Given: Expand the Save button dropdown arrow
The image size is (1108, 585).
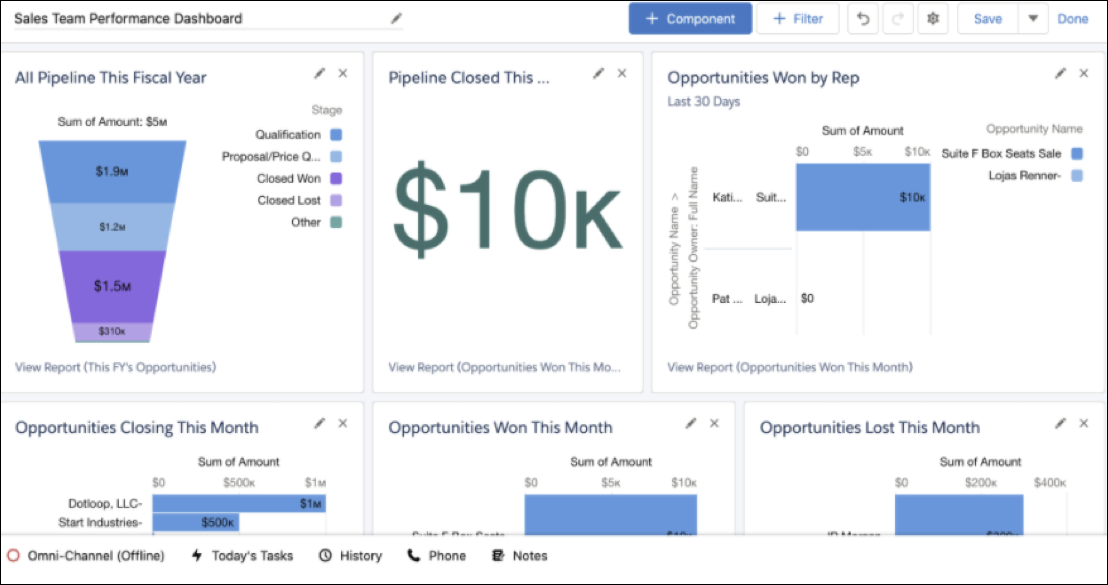Looking at the screenshot, I should [1032, 18].
